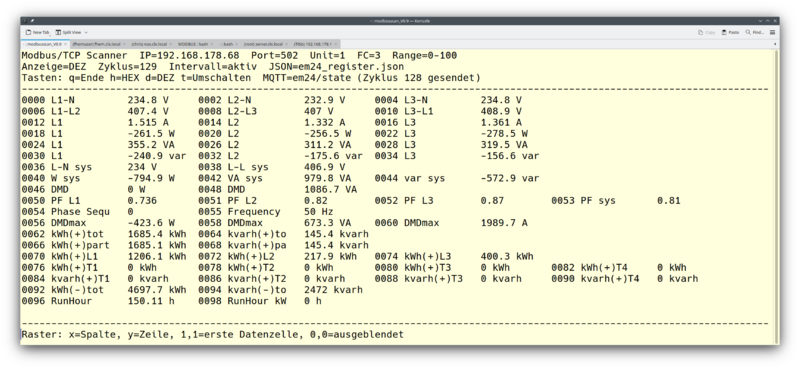Click the kWh(+)L3 value 400.3 kWh
The image size is (800, 369).
pos(507,257)
